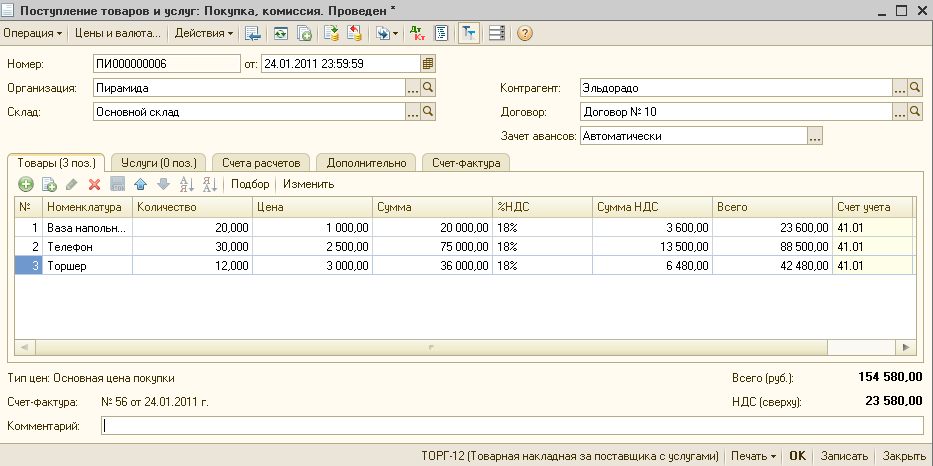The height and width of the screenshot is (466, 933).
Task: Open Операция dropdown menu
Action: pyautogui.click(x=33, y=33)
